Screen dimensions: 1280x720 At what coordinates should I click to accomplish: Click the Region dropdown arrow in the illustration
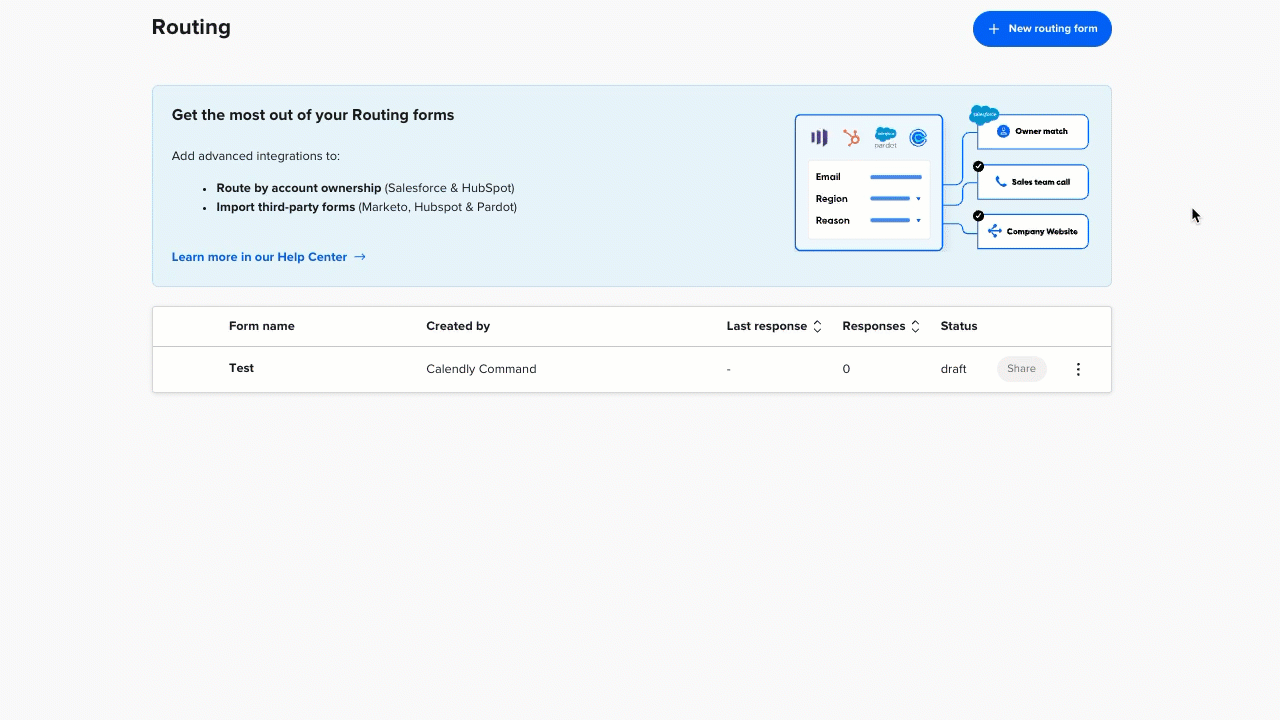pos(918,199)
